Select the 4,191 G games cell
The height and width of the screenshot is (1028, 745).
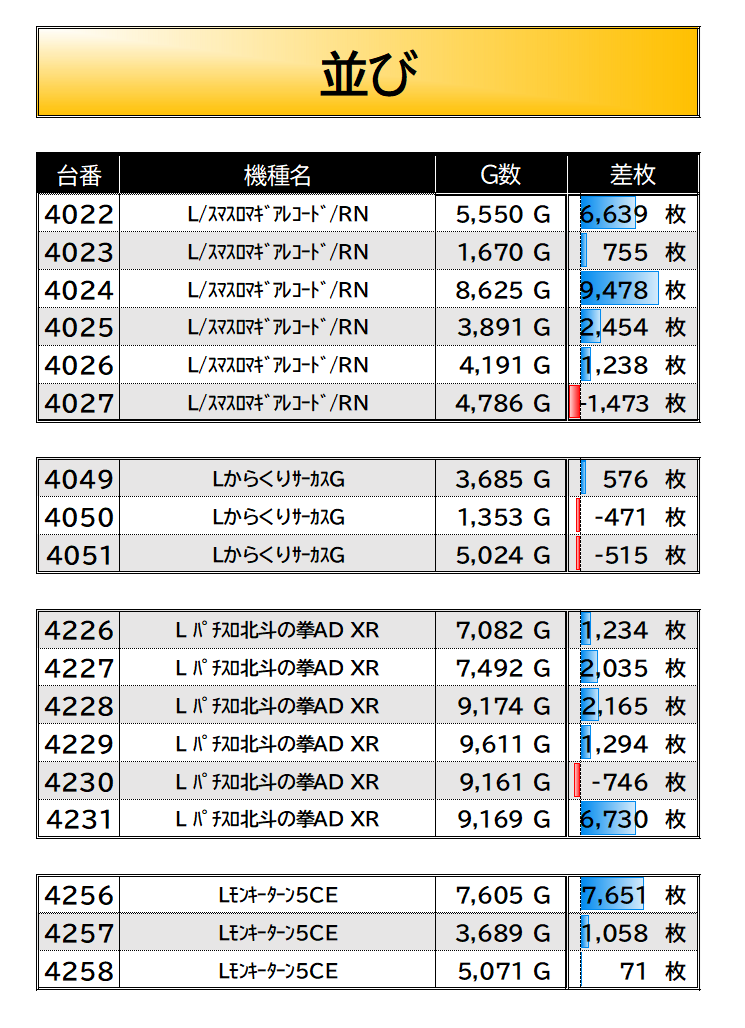point(501,365)
